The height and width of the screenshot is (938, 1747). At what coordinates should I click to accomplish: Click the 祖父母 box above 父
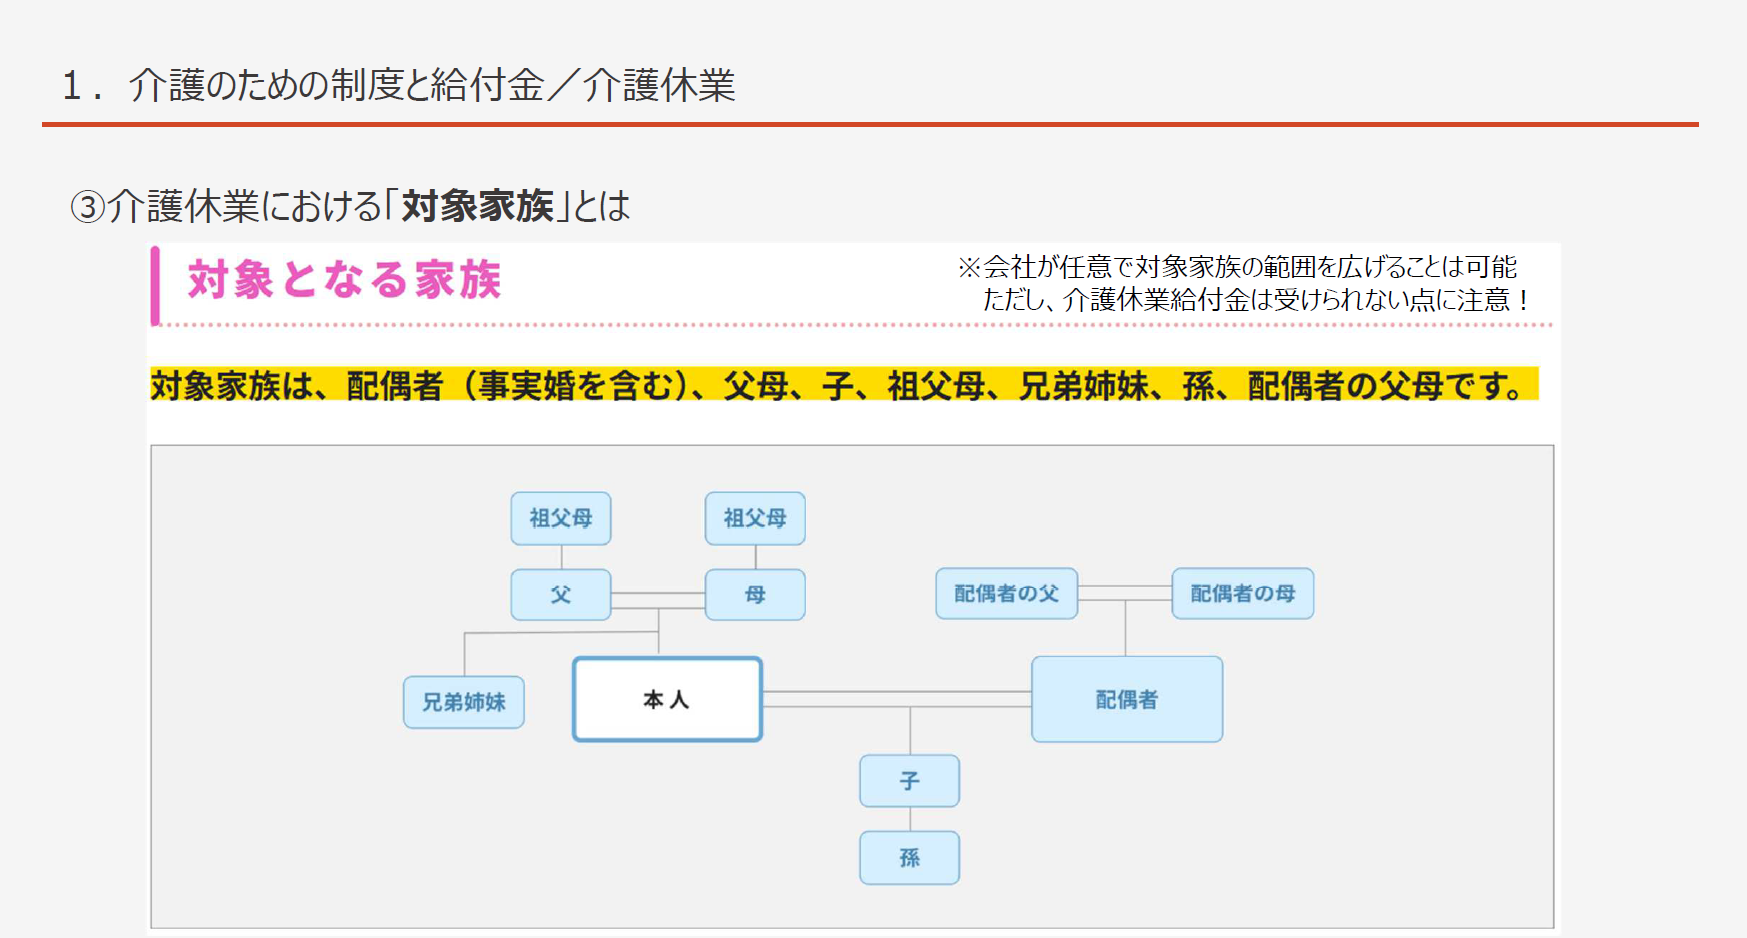560,518
